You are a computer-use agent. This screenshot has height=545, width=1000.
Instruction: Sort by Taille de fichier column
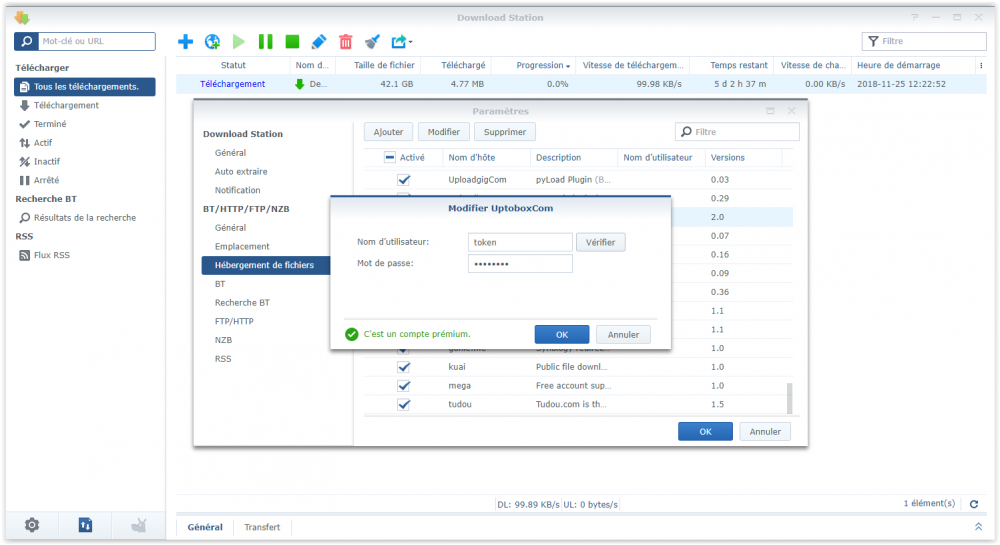(x=384, y=65)
